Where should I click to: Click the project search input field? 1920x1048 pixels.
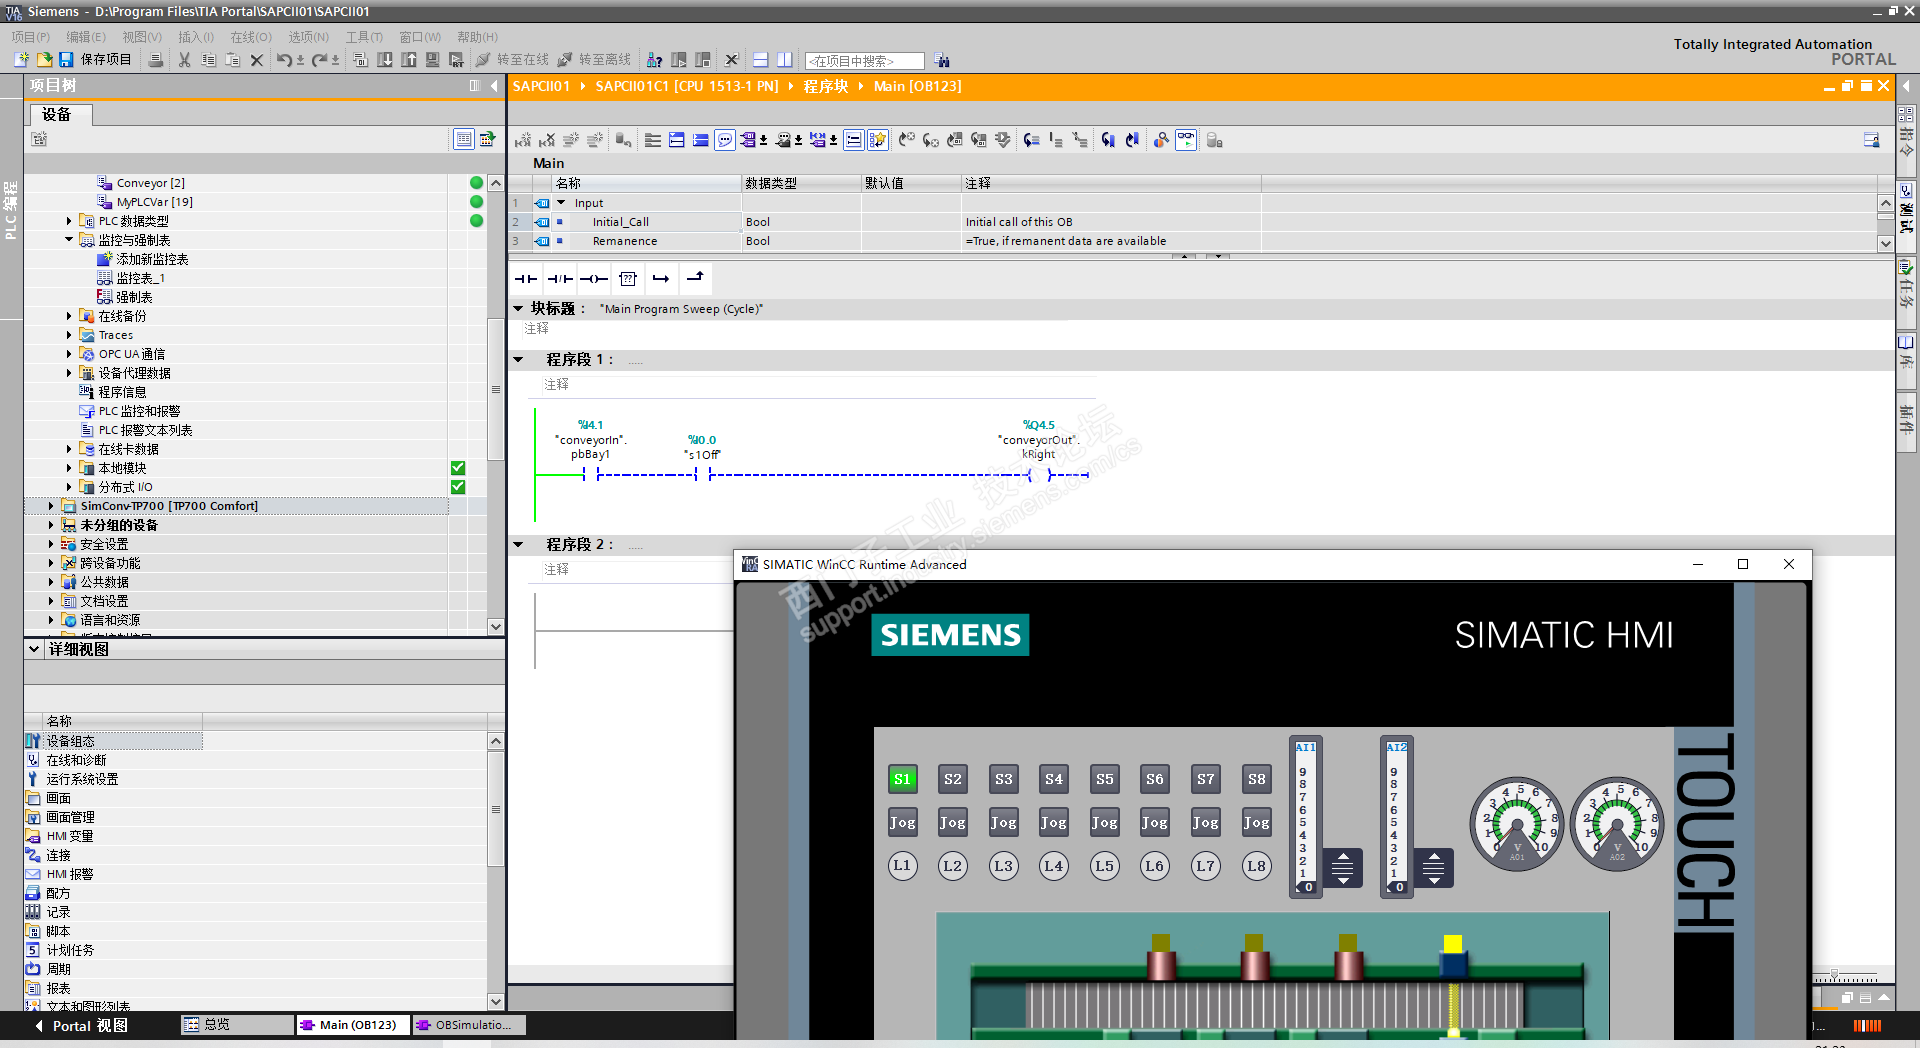[864, 61]
